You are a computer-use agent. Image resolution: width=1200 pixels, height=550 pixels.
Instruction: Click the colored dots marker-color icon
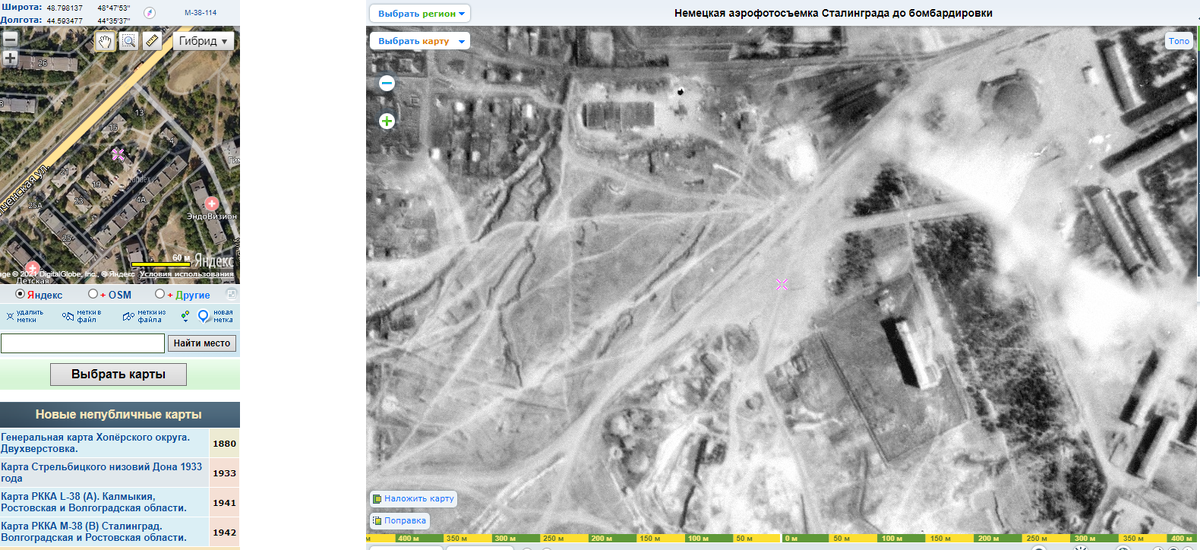click(185, 316)
